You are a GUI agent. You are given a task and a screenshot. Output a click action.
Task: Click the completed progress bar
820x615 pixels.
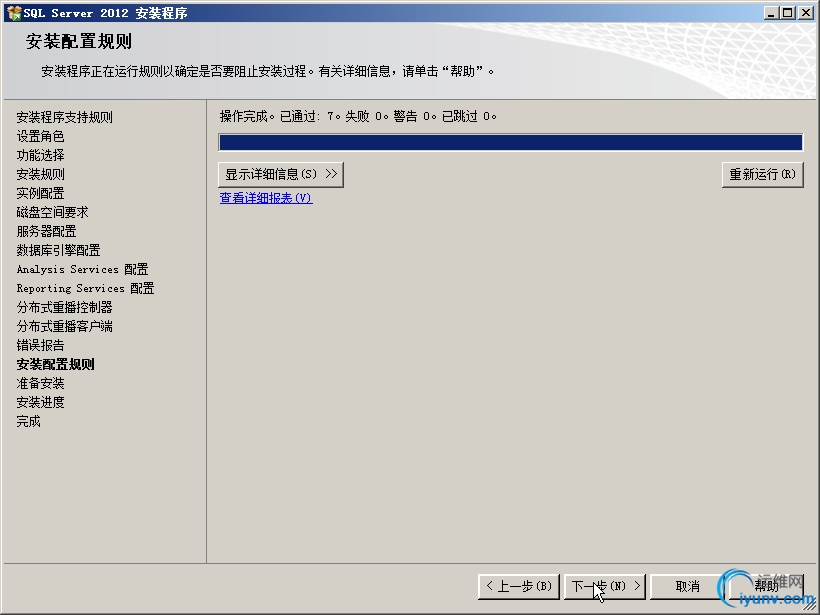[510, 142]
